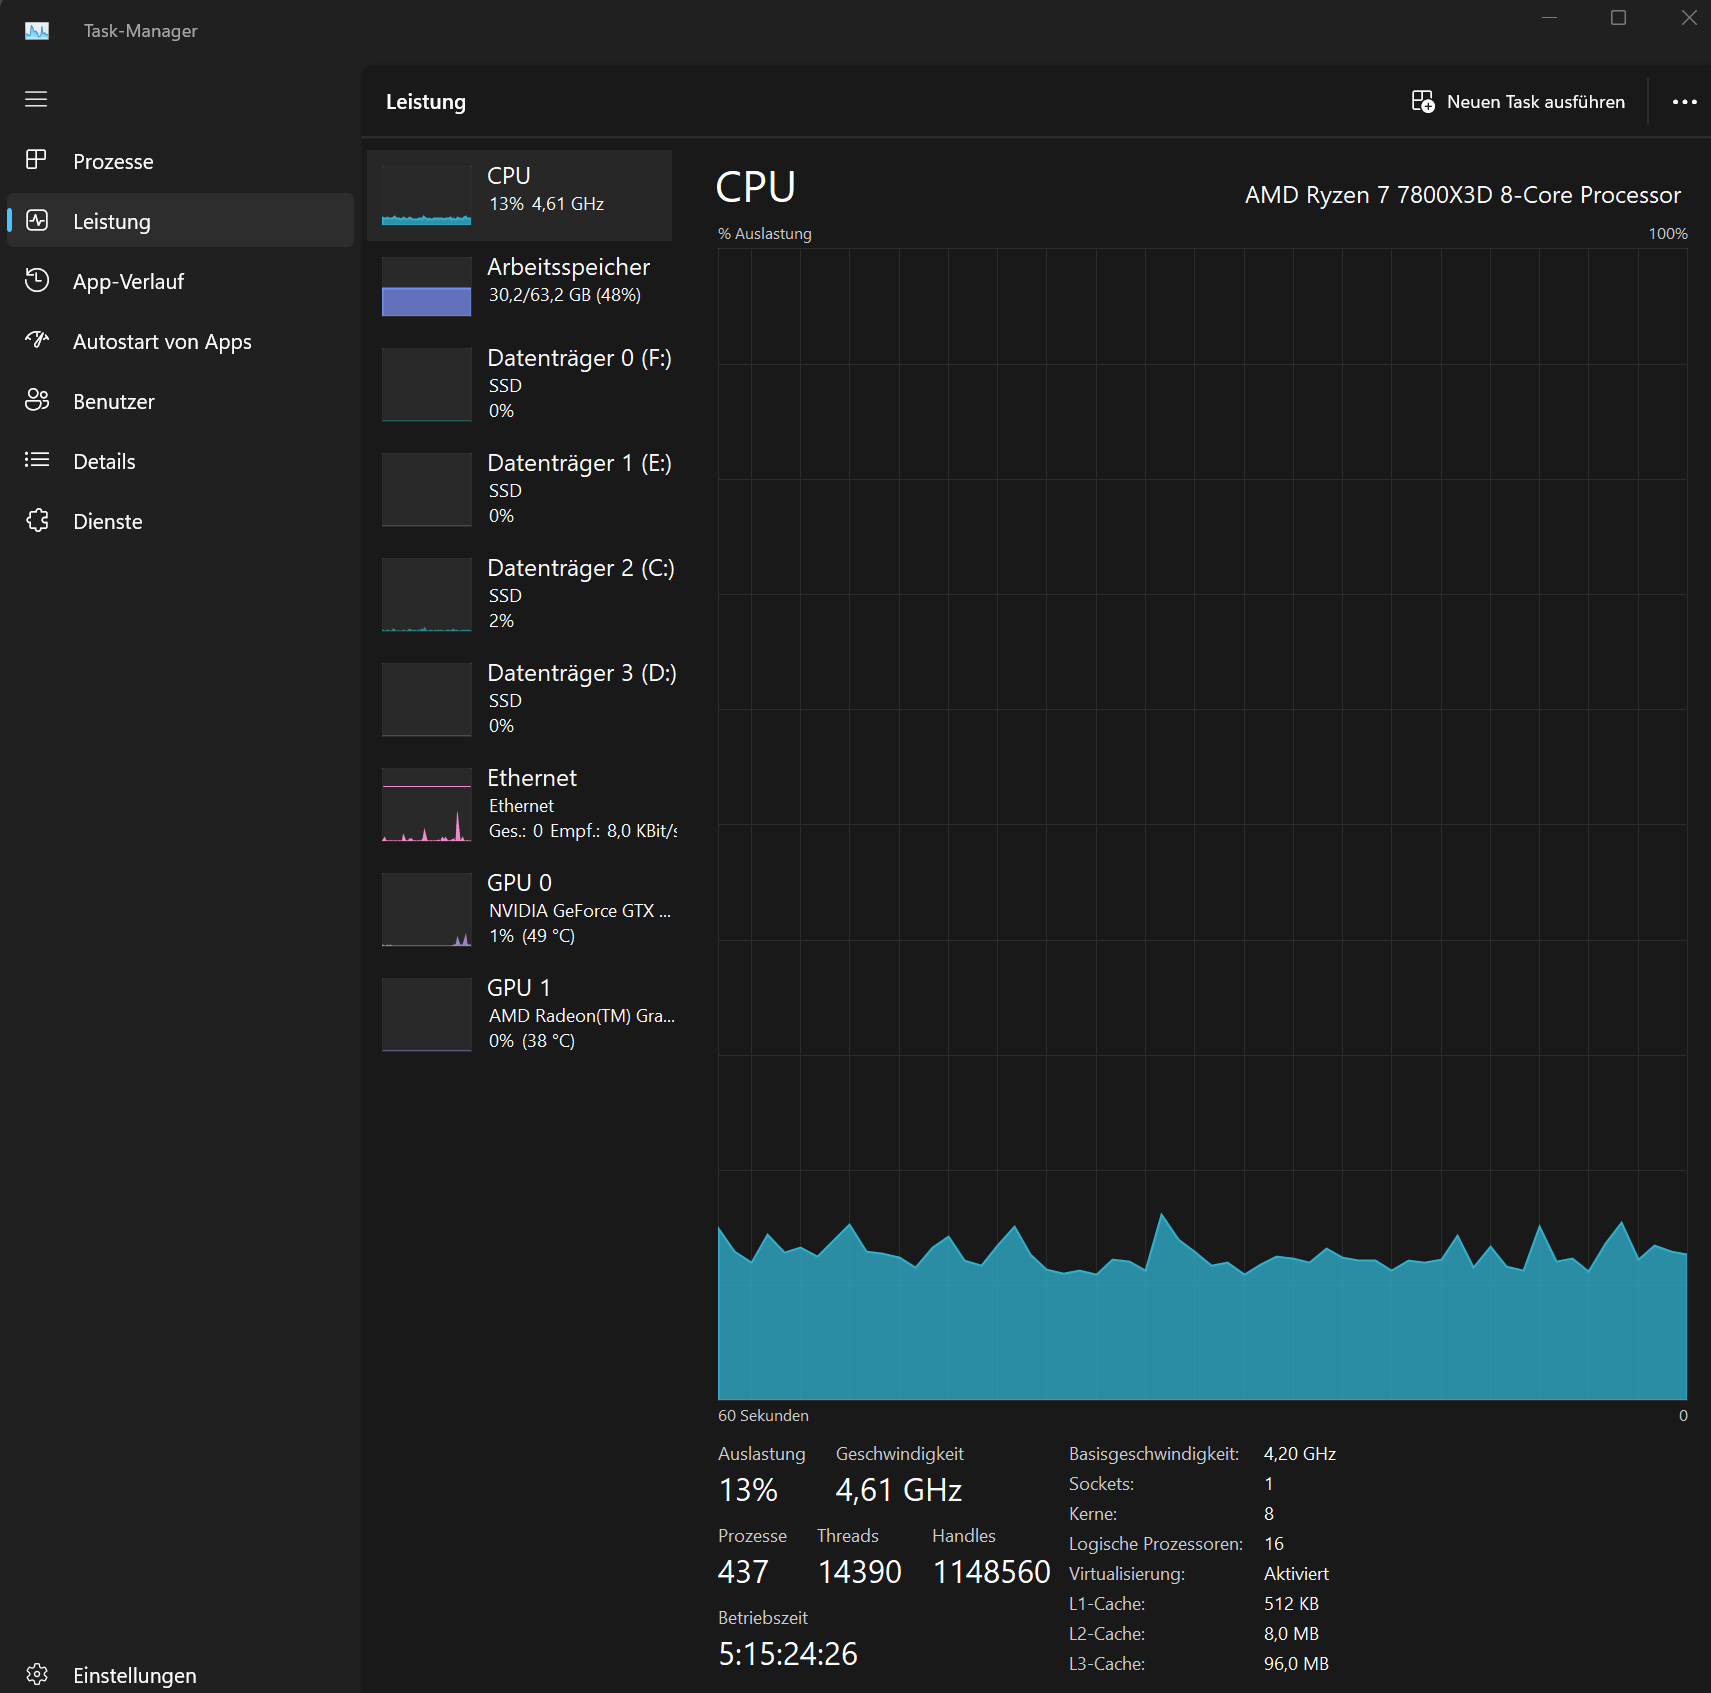Click the large CPU utilization graph
Viewport: 1711px width, 1693px height.
pos(1202,824)
